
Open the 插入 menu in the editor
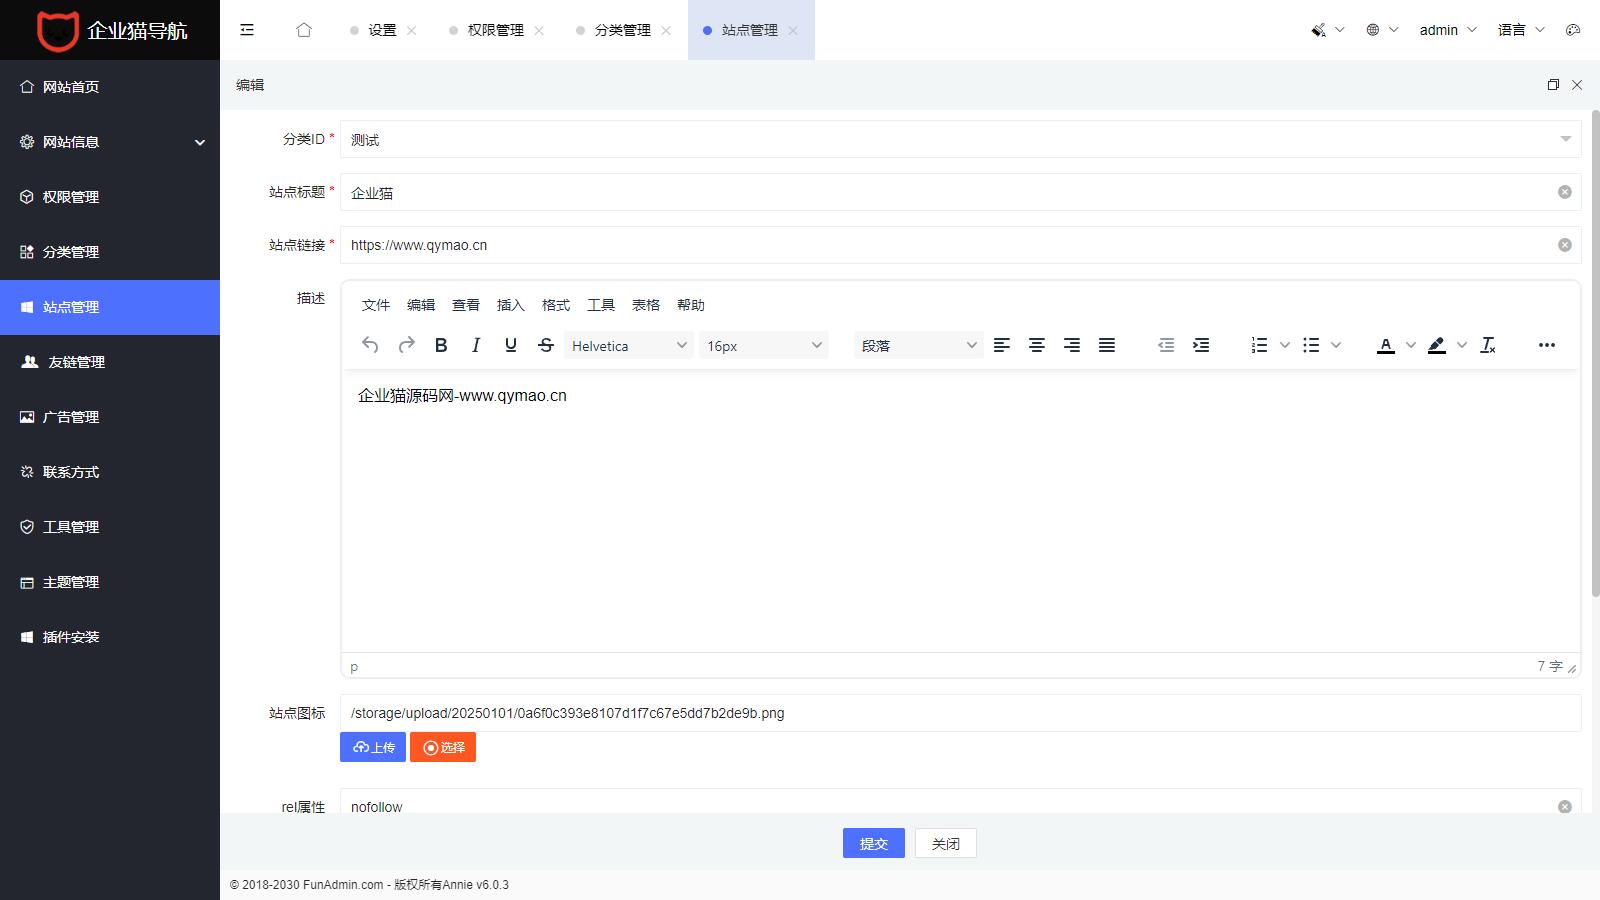coord(510,305)
